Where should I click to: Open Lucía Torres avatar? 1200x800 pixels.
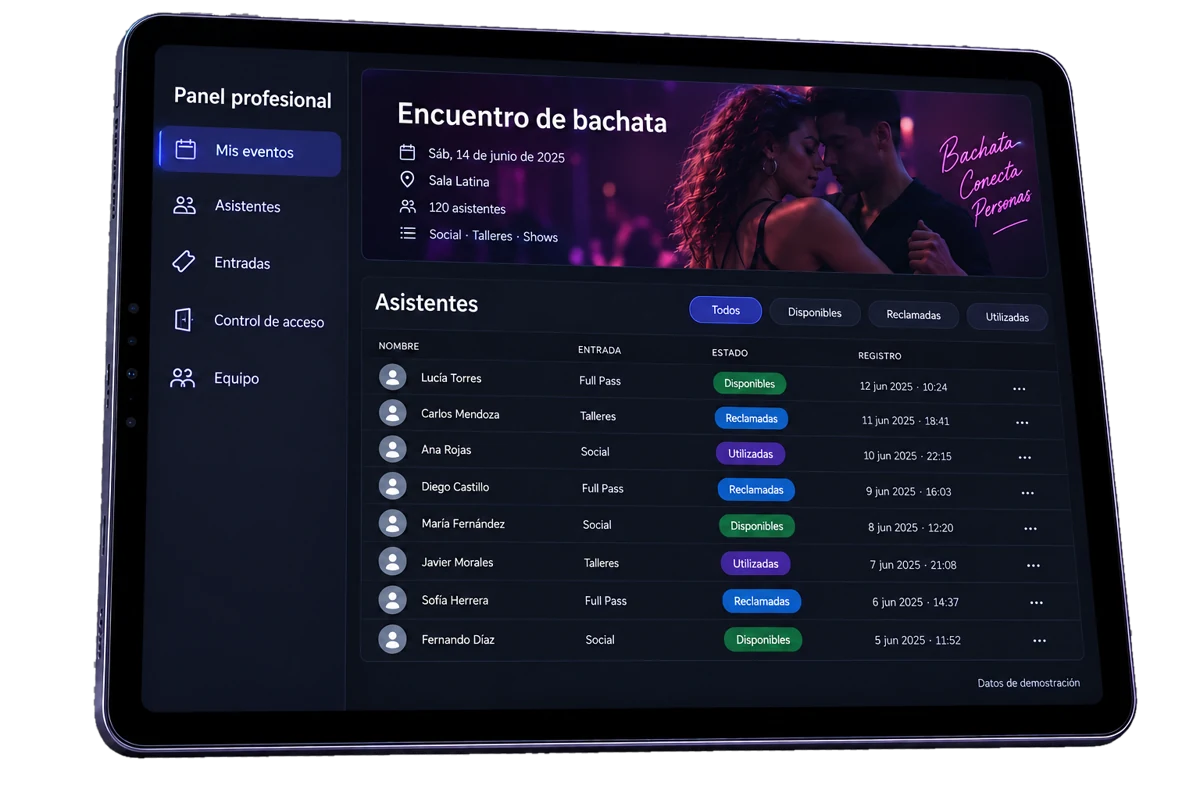tap(392, 377)
